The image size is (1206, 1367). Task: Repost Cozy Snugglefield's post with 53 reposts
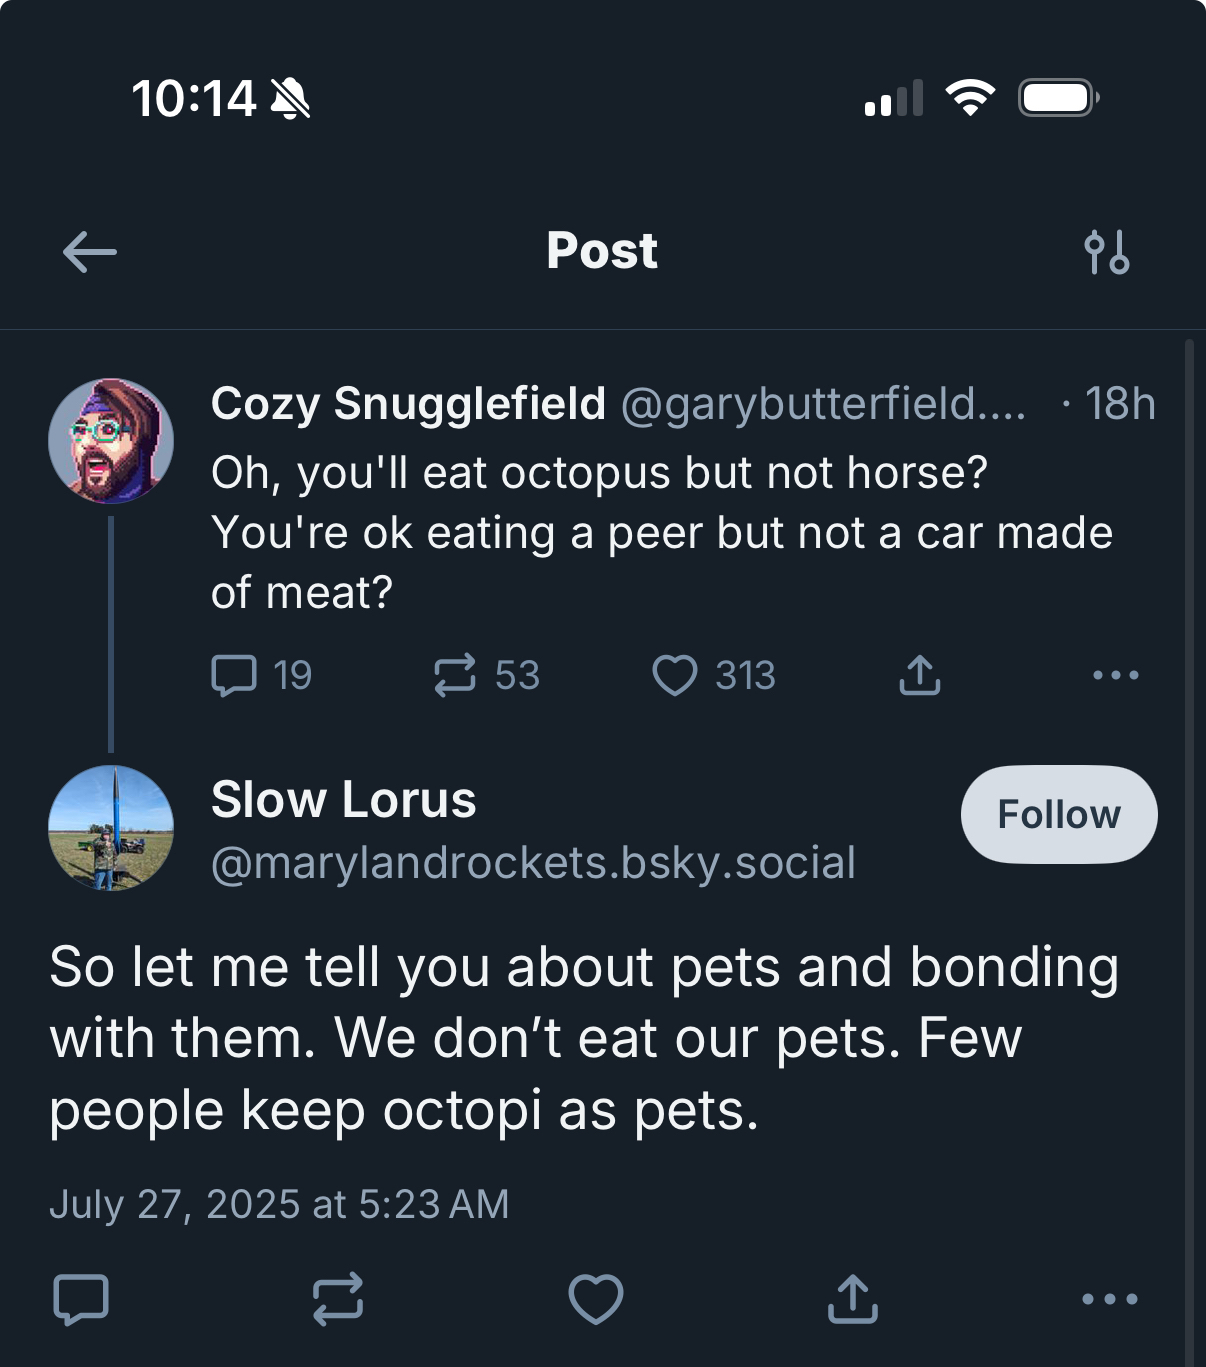coord(455,675)
